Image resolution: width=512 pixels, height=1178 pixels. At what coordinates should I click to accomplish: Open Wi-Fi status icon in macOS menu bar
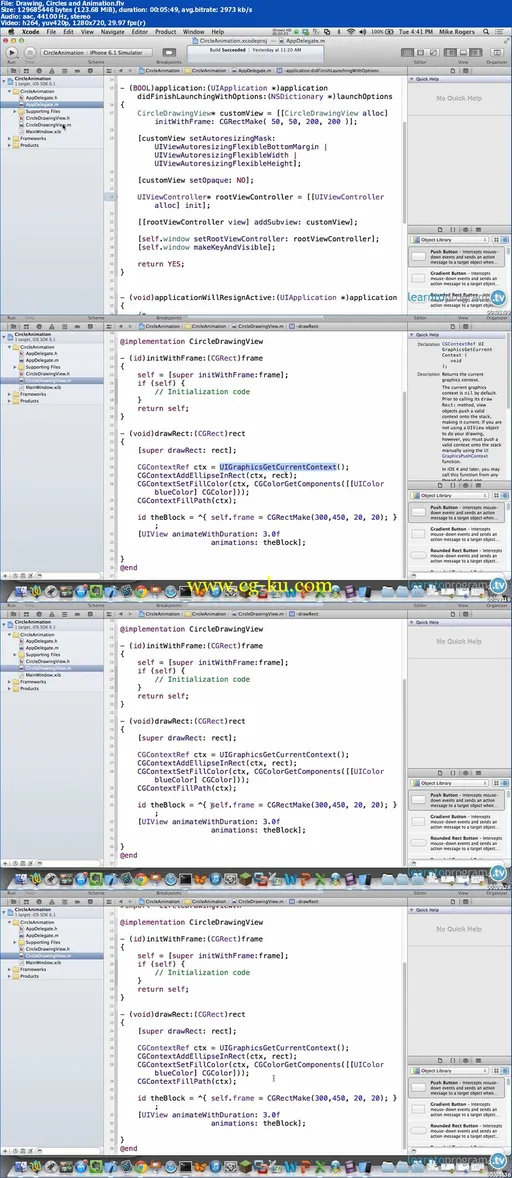351,32
